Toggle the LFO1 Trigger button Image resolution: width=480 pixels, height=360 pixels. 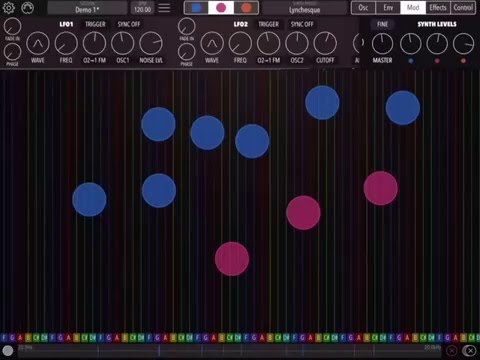[x=95, y=24]
